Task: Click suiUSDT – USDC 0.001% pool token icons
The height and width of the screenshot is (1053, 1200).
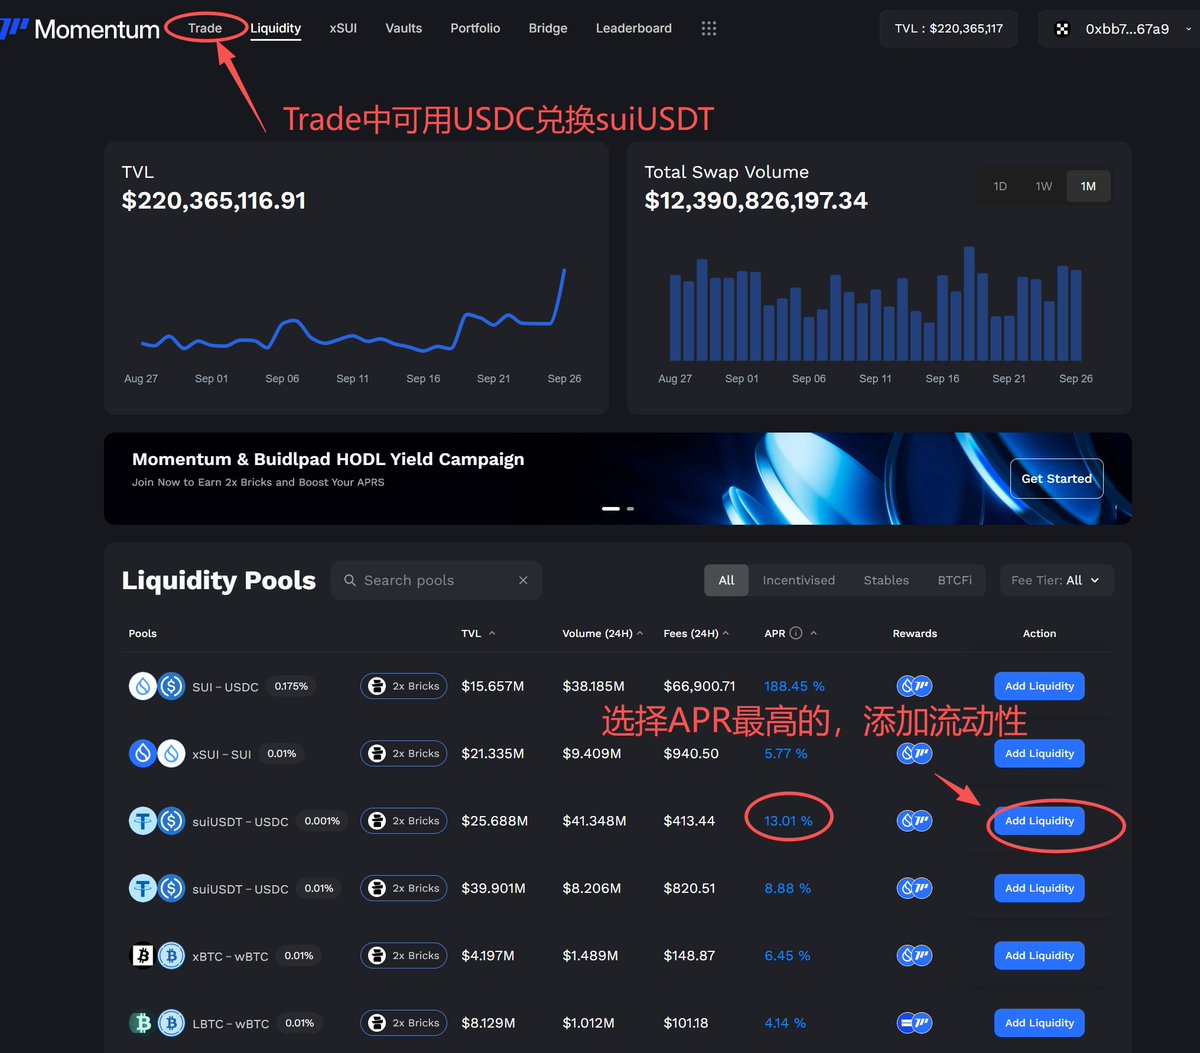Action: tap(157, 821)
